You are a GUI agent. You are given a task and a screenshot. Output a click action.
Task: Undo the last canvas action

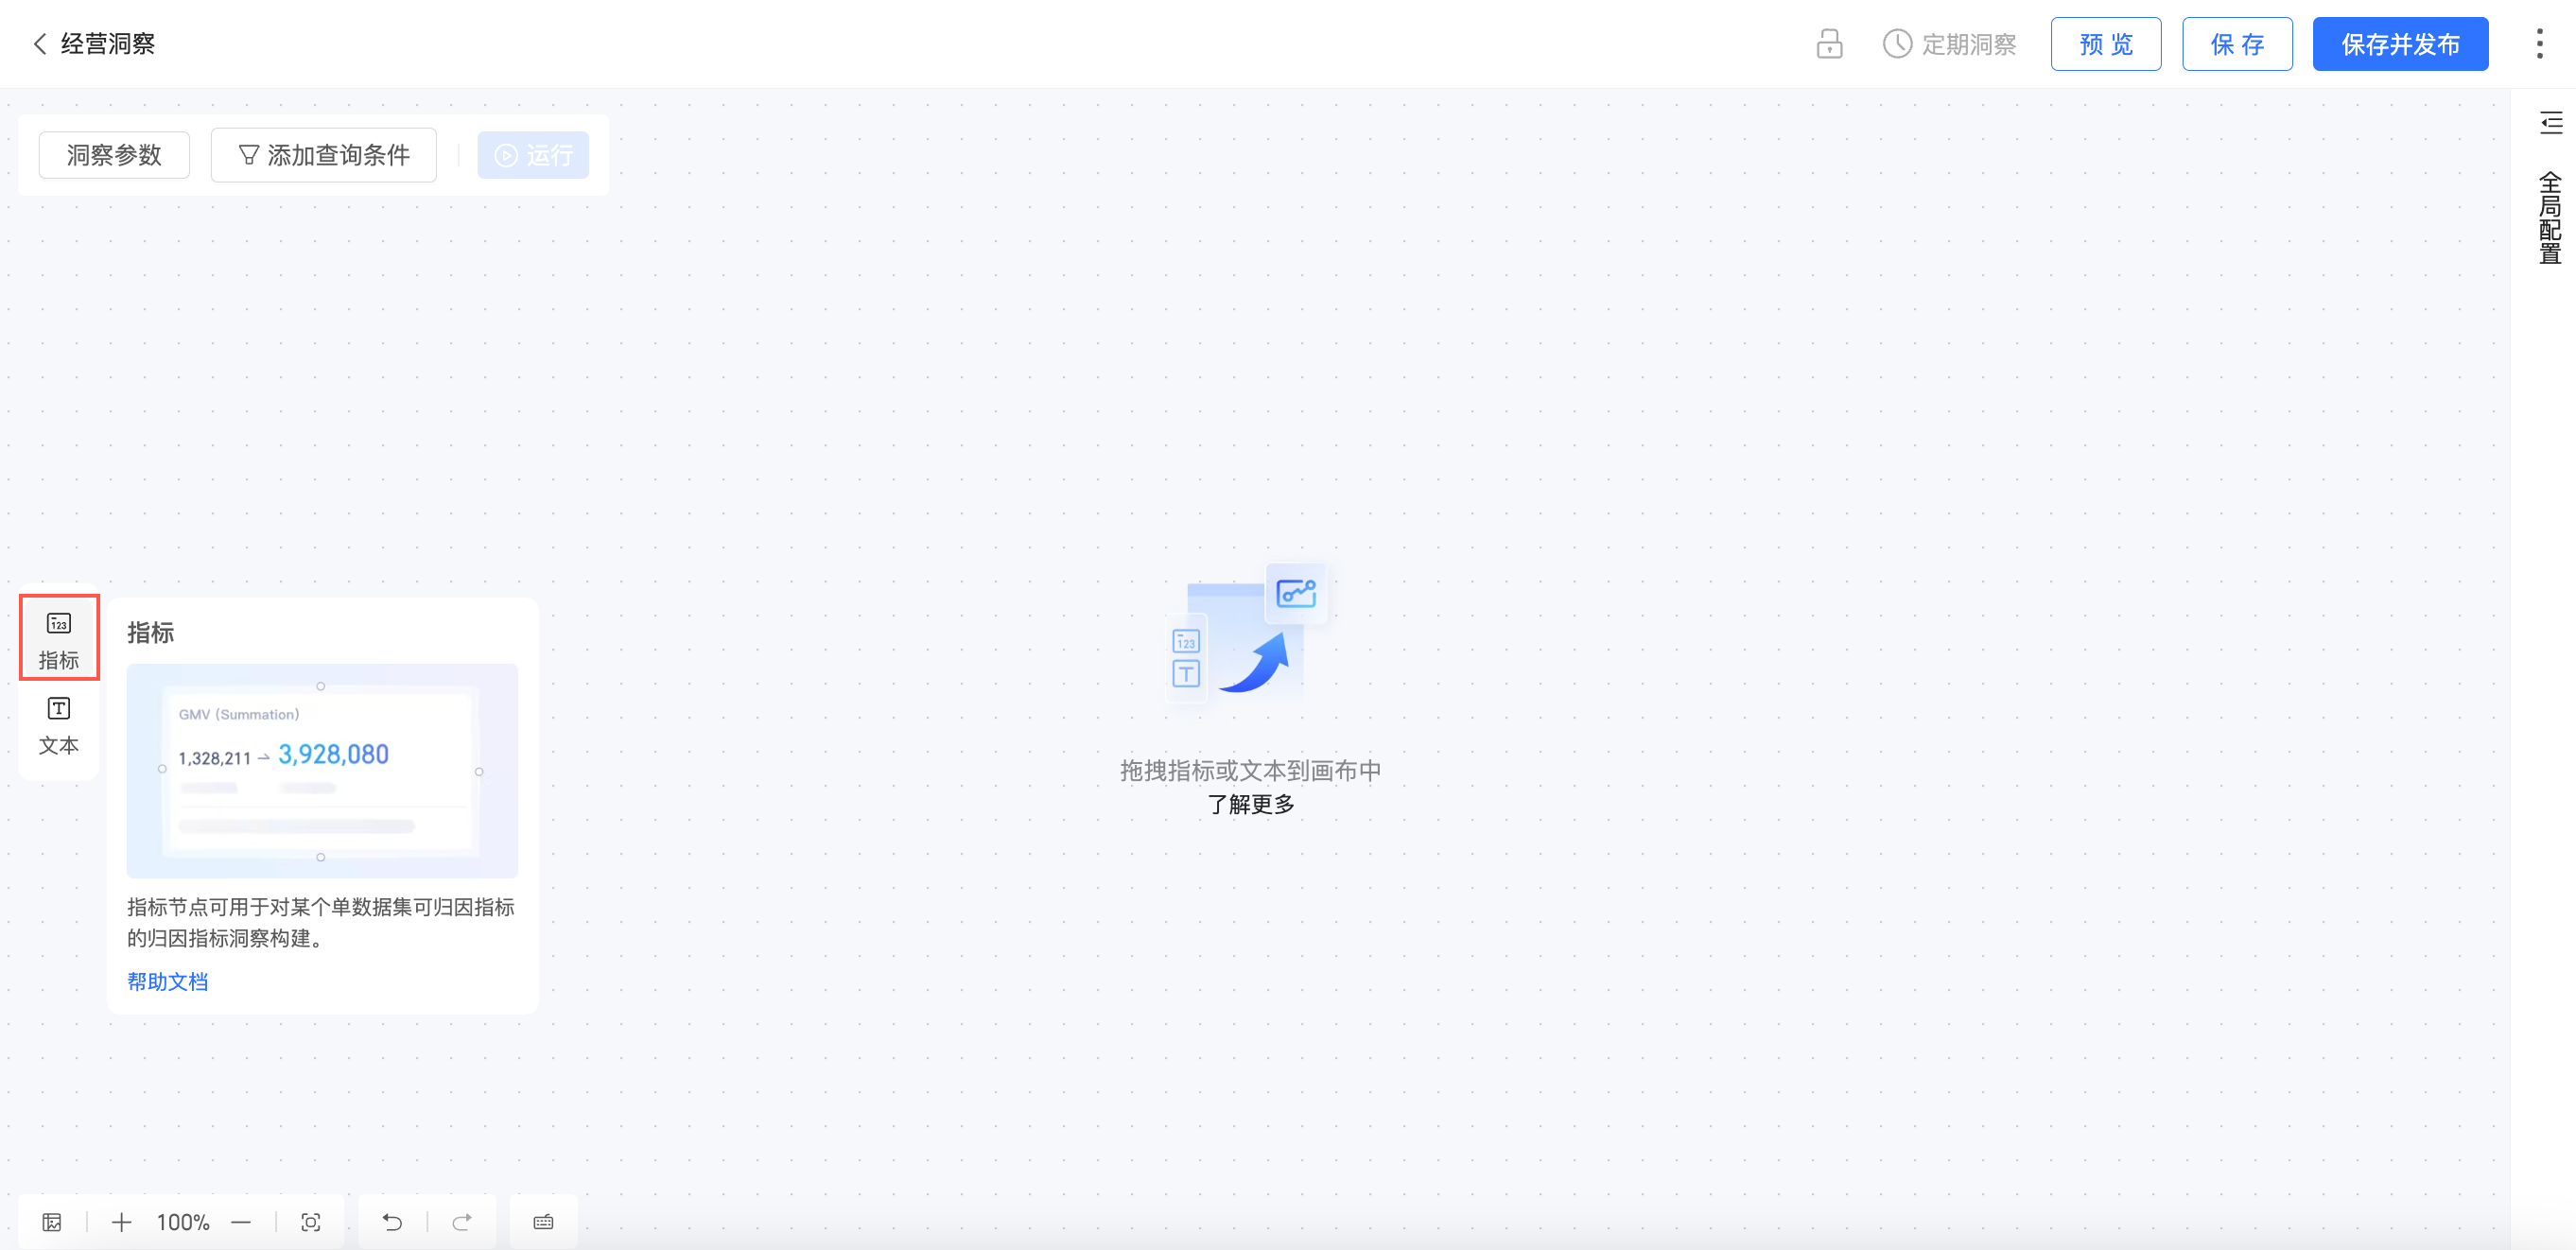point(392,1222)
